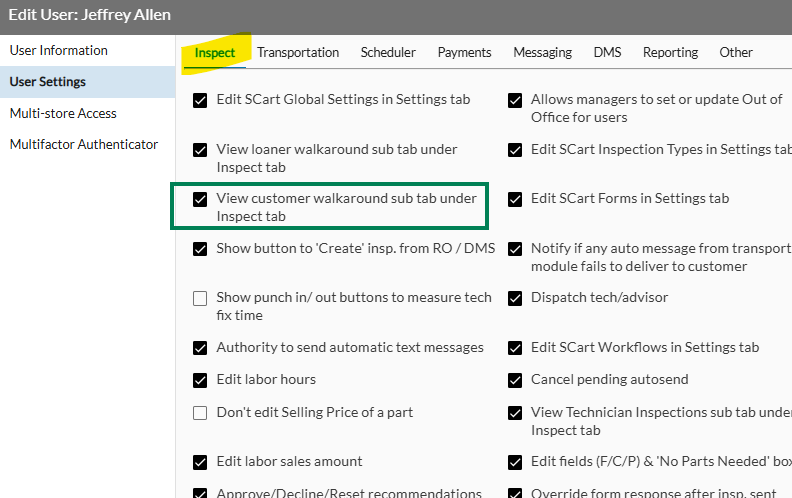Open Multi-store Access section
Viewport: 792px width, 498px height.
tap(63, 113)
